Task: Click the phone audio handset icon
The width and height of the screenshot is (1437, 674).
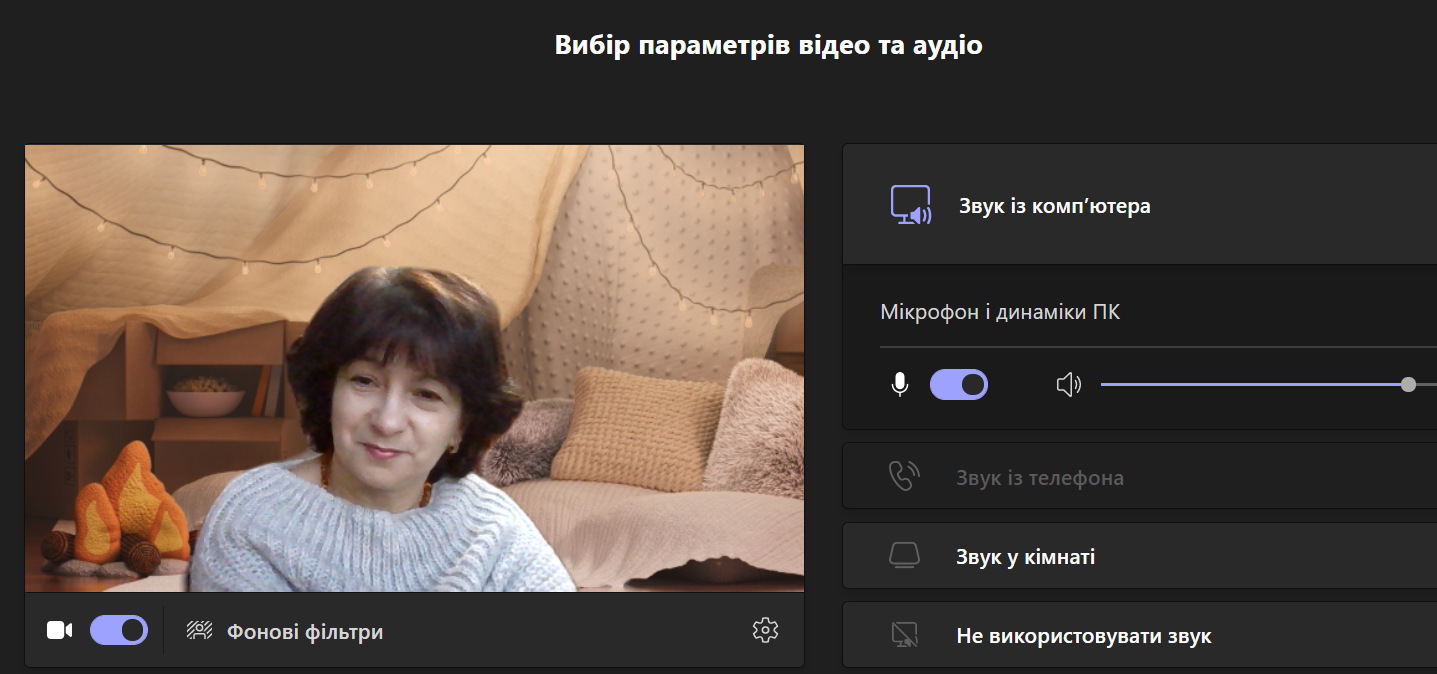Action: (x=904, y=477)
